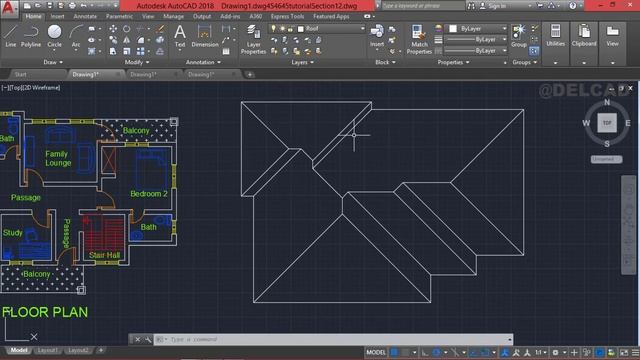Click the Group tool

tap(519, 36)
